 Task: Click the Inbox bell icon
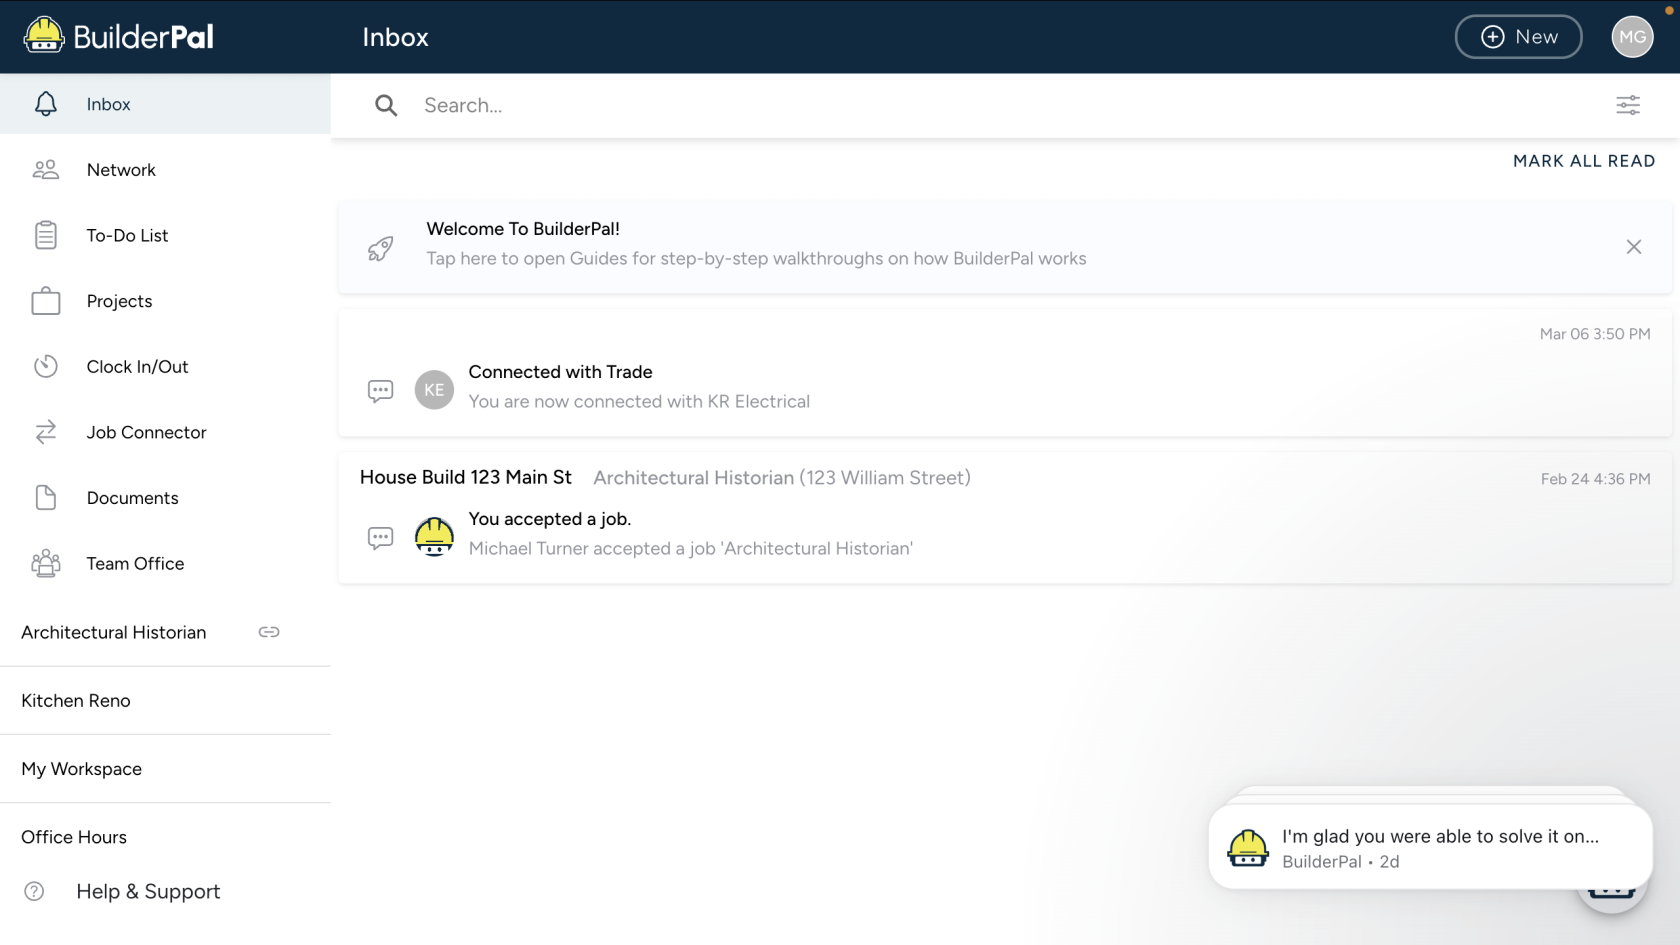coord(46,104)
